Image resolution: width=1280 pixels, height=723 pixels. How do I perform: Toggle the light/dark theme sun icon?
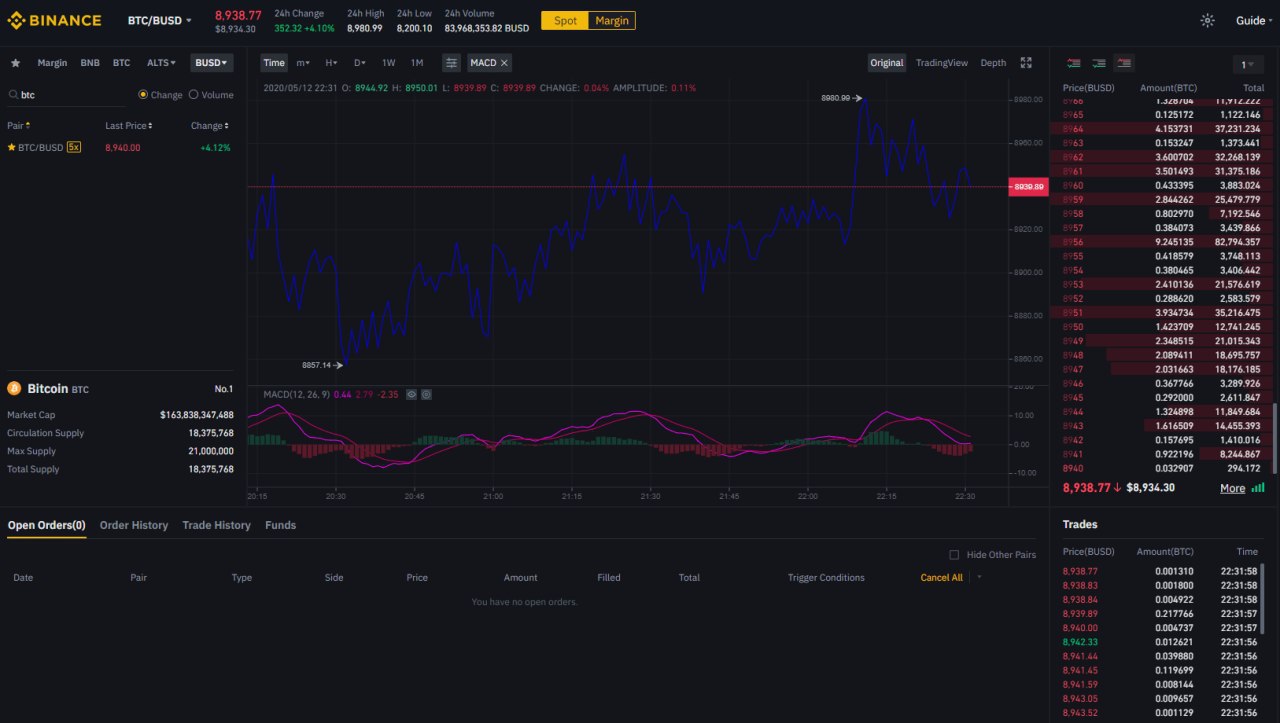1207,20
